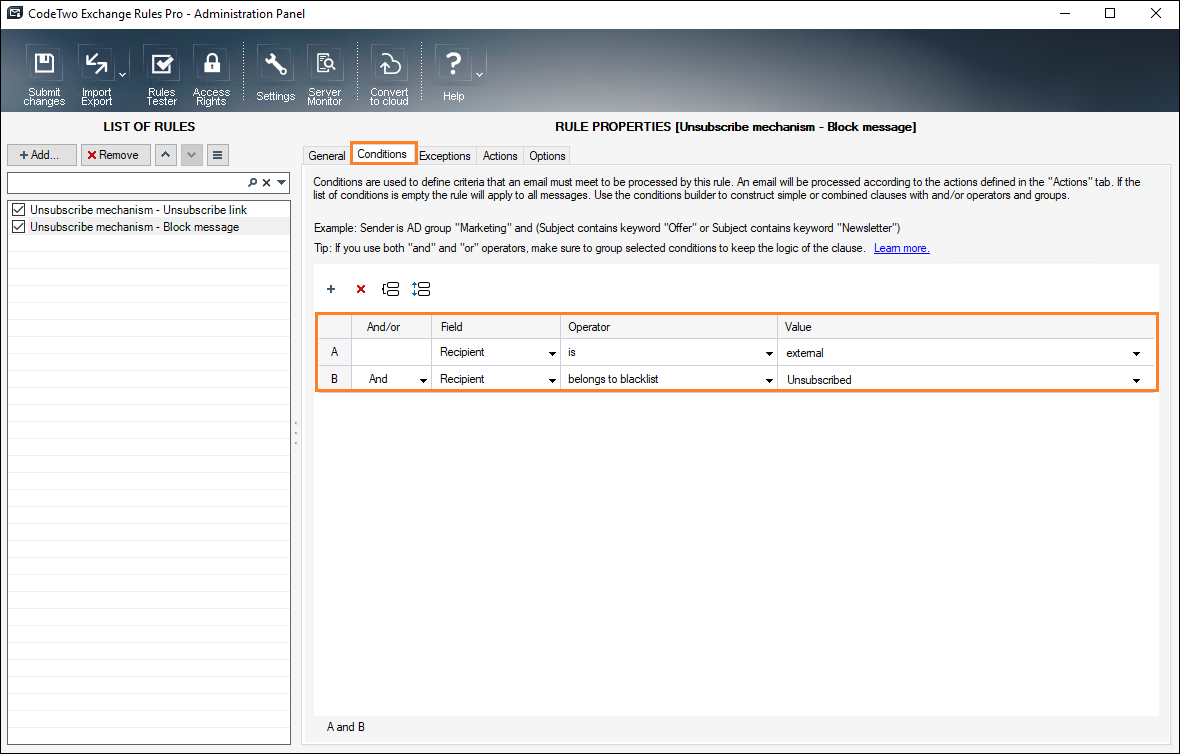Click the Field column header
This screenshot has width=1180, height=754.
[496, 327]
